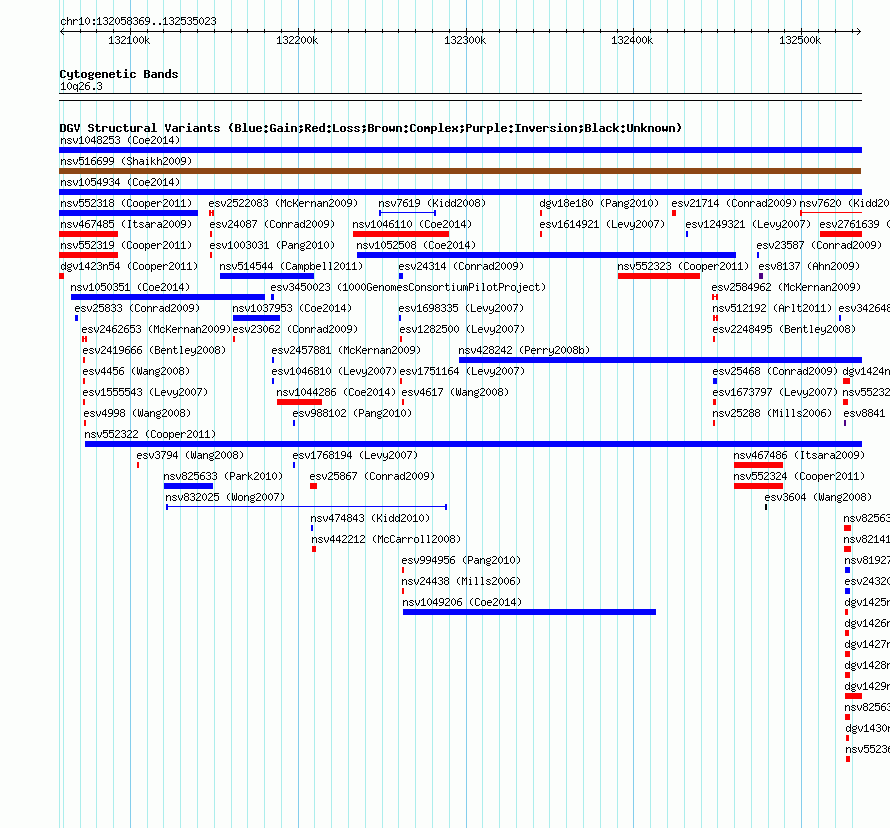This screenshot has width=890, height=828.
Task: Select the esv3794 (Wang2008) label
Action: pos(190,455)
